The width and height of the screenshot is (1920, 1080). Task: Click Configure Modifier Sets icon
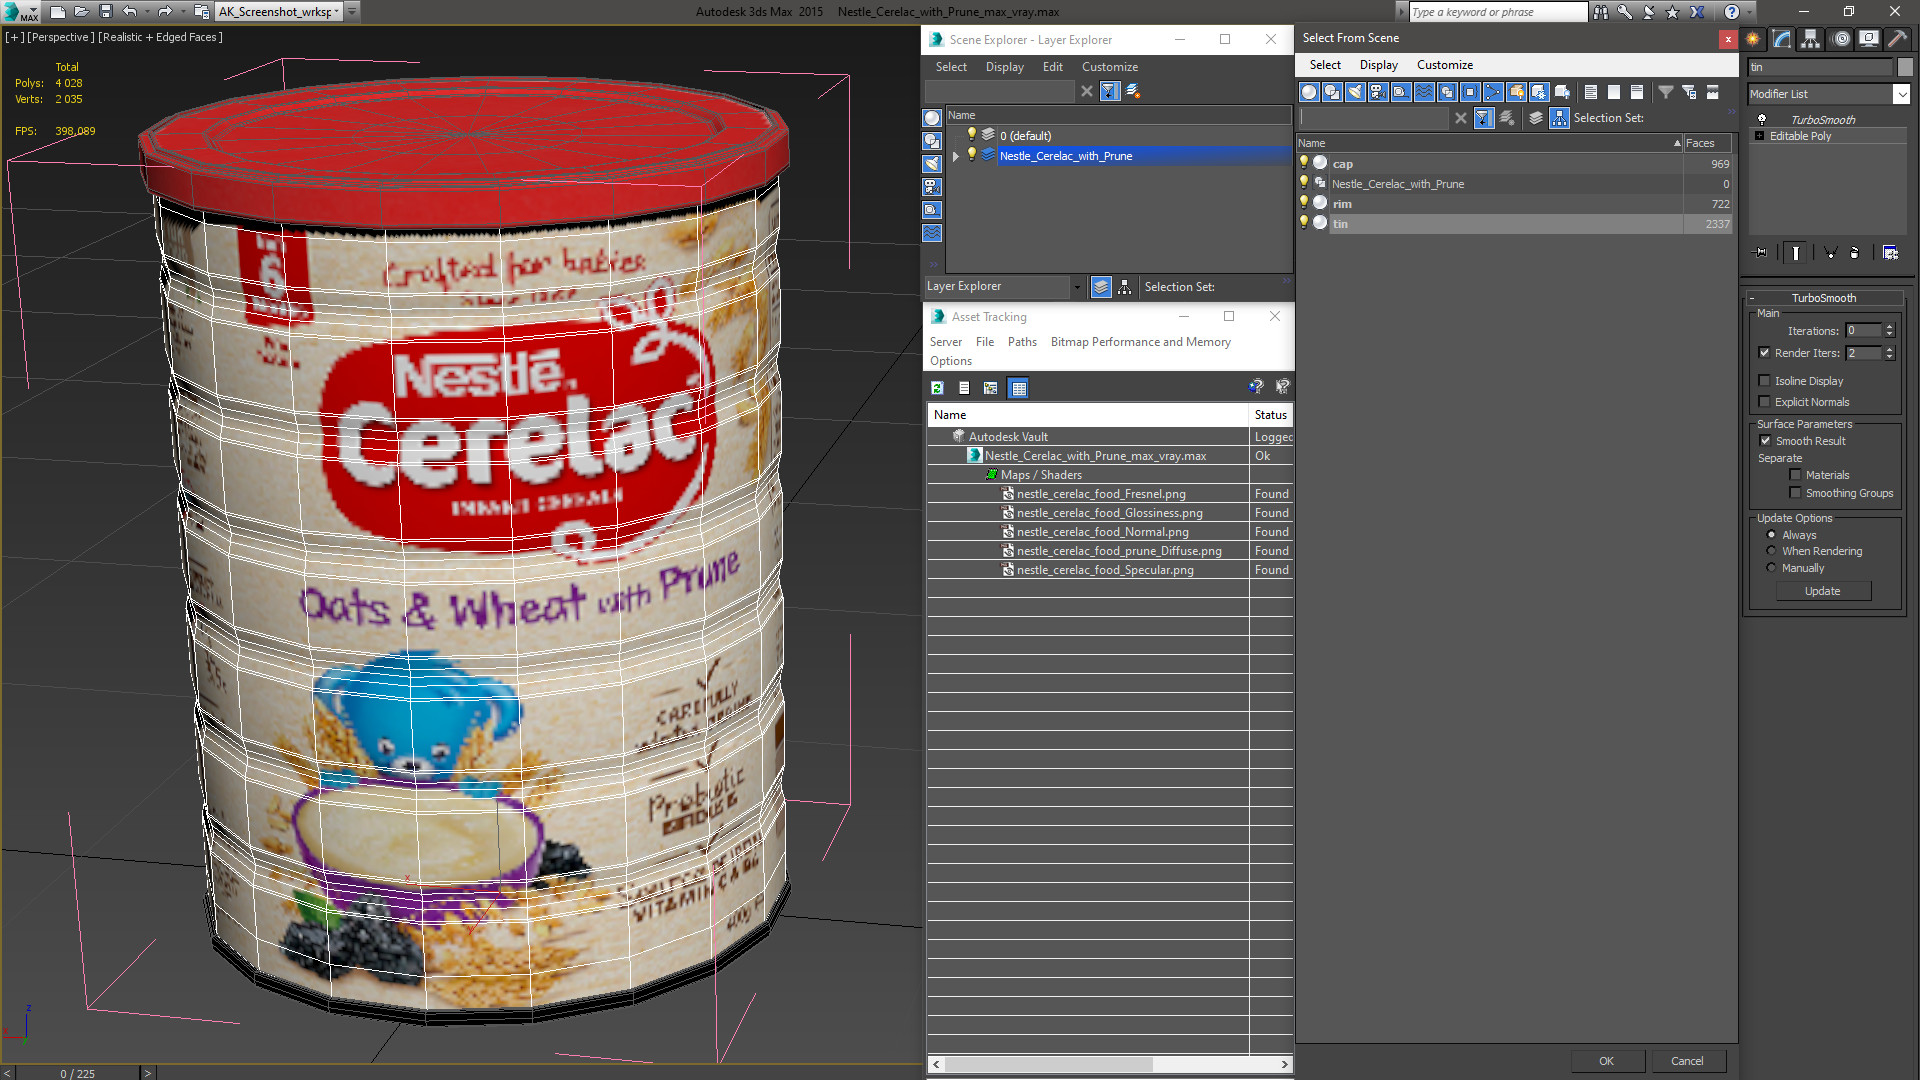[1890, 253]
